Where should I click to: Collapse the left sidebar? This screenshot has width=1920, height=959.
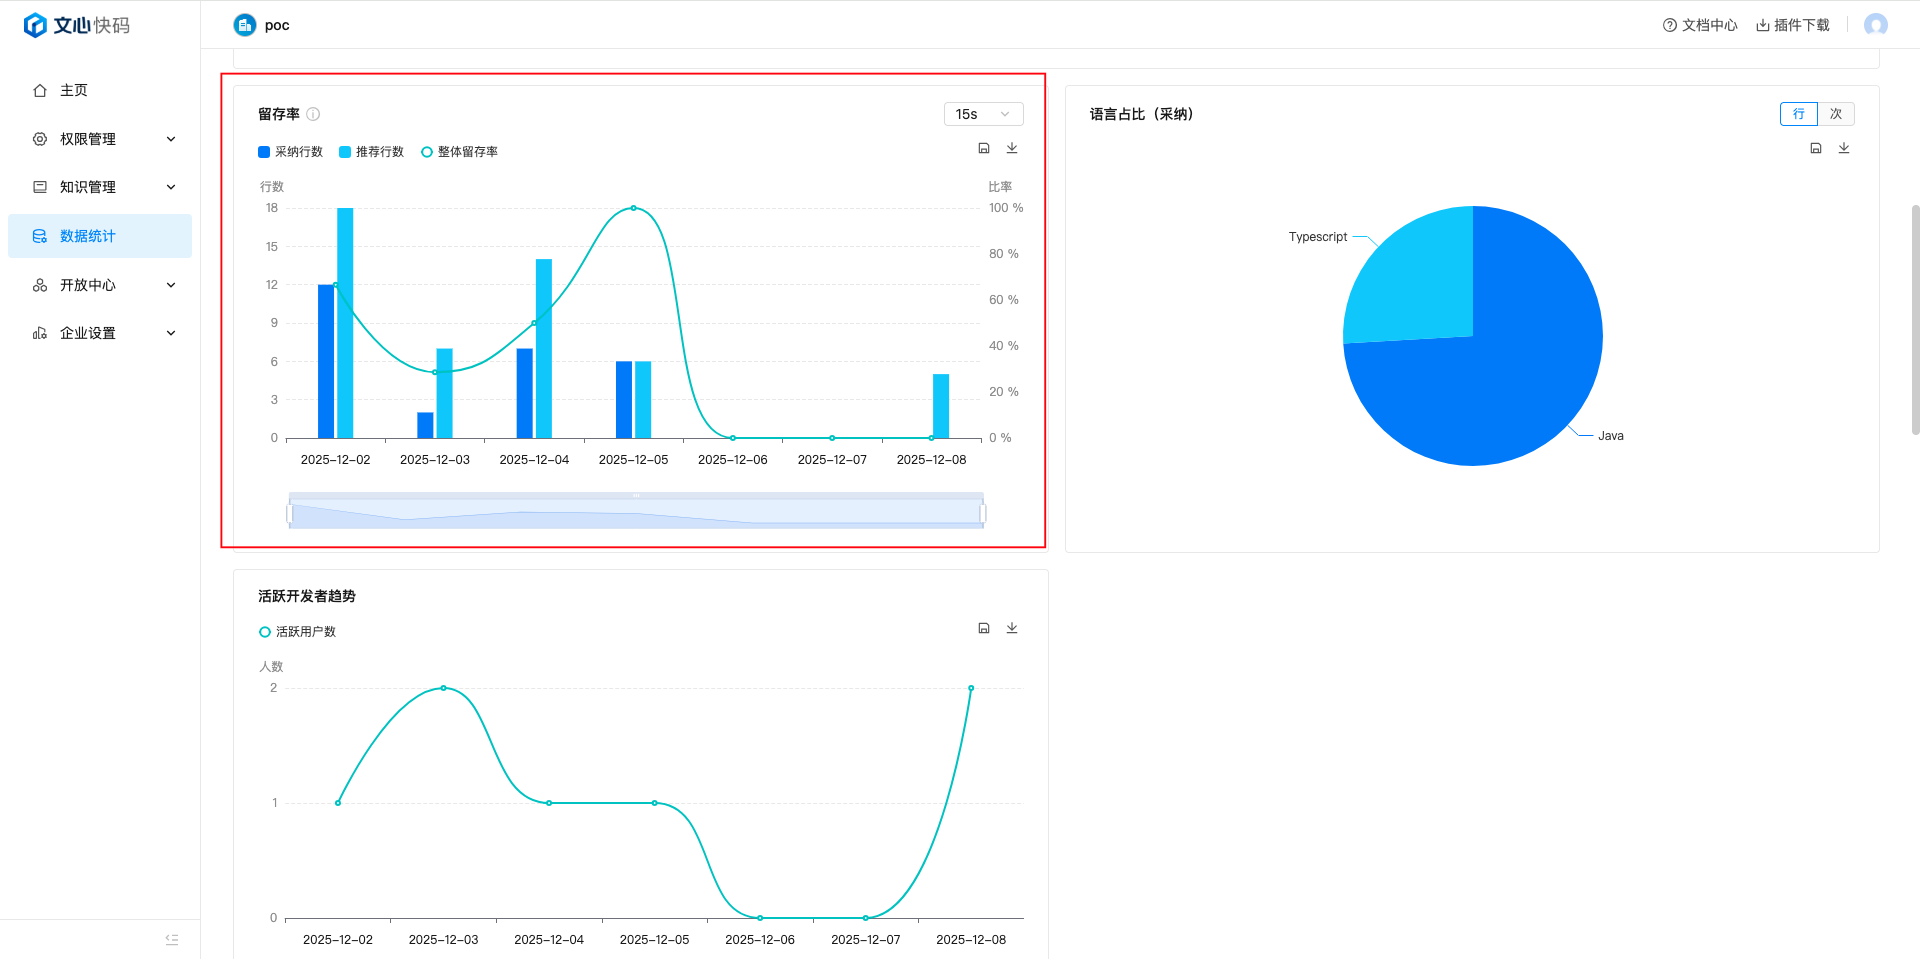(172, 939)
